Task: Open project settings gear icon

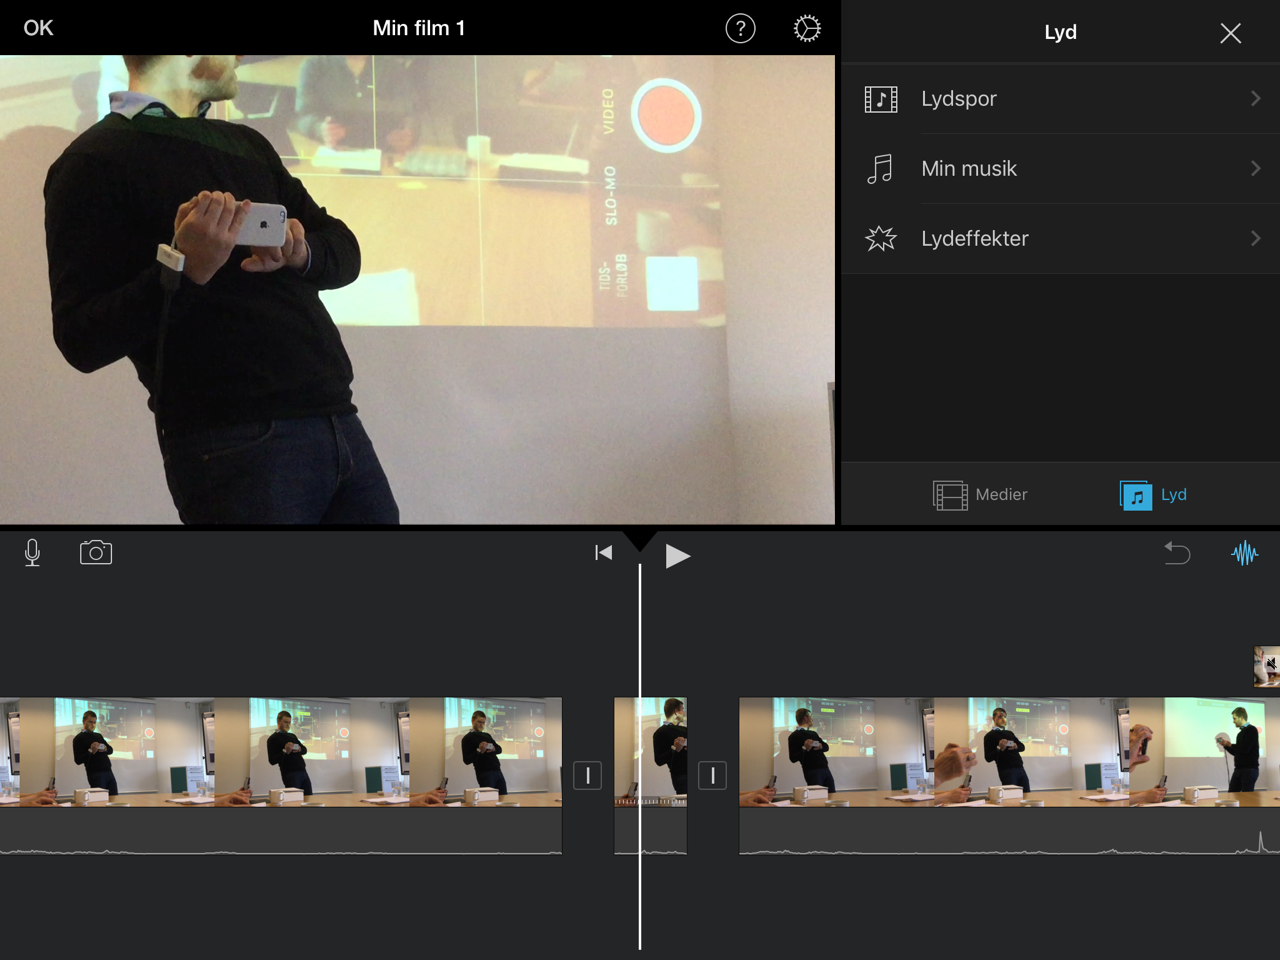Action: click(x=807, y=29)
